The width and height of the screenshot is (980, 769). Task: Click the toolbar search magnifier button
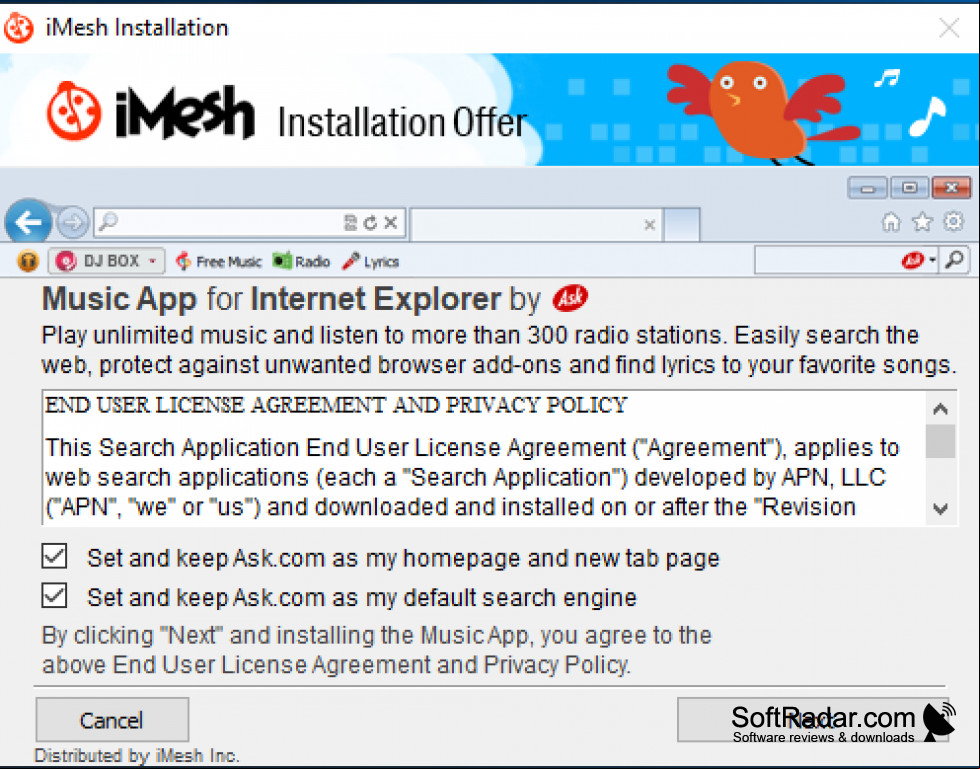954,260
